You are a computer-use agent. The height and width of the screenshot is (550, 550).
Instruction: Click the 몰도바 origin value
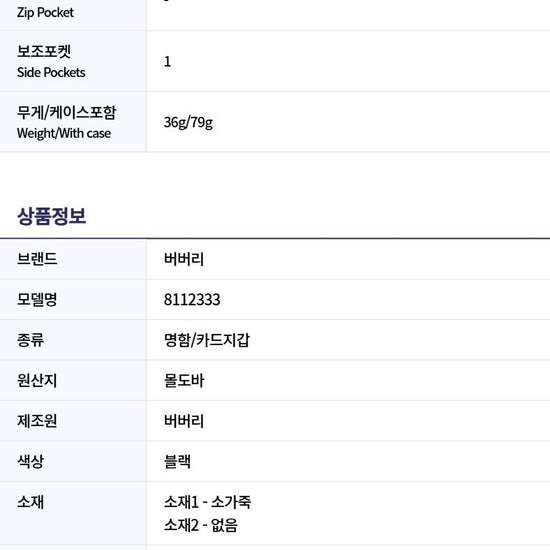[184, 380]
